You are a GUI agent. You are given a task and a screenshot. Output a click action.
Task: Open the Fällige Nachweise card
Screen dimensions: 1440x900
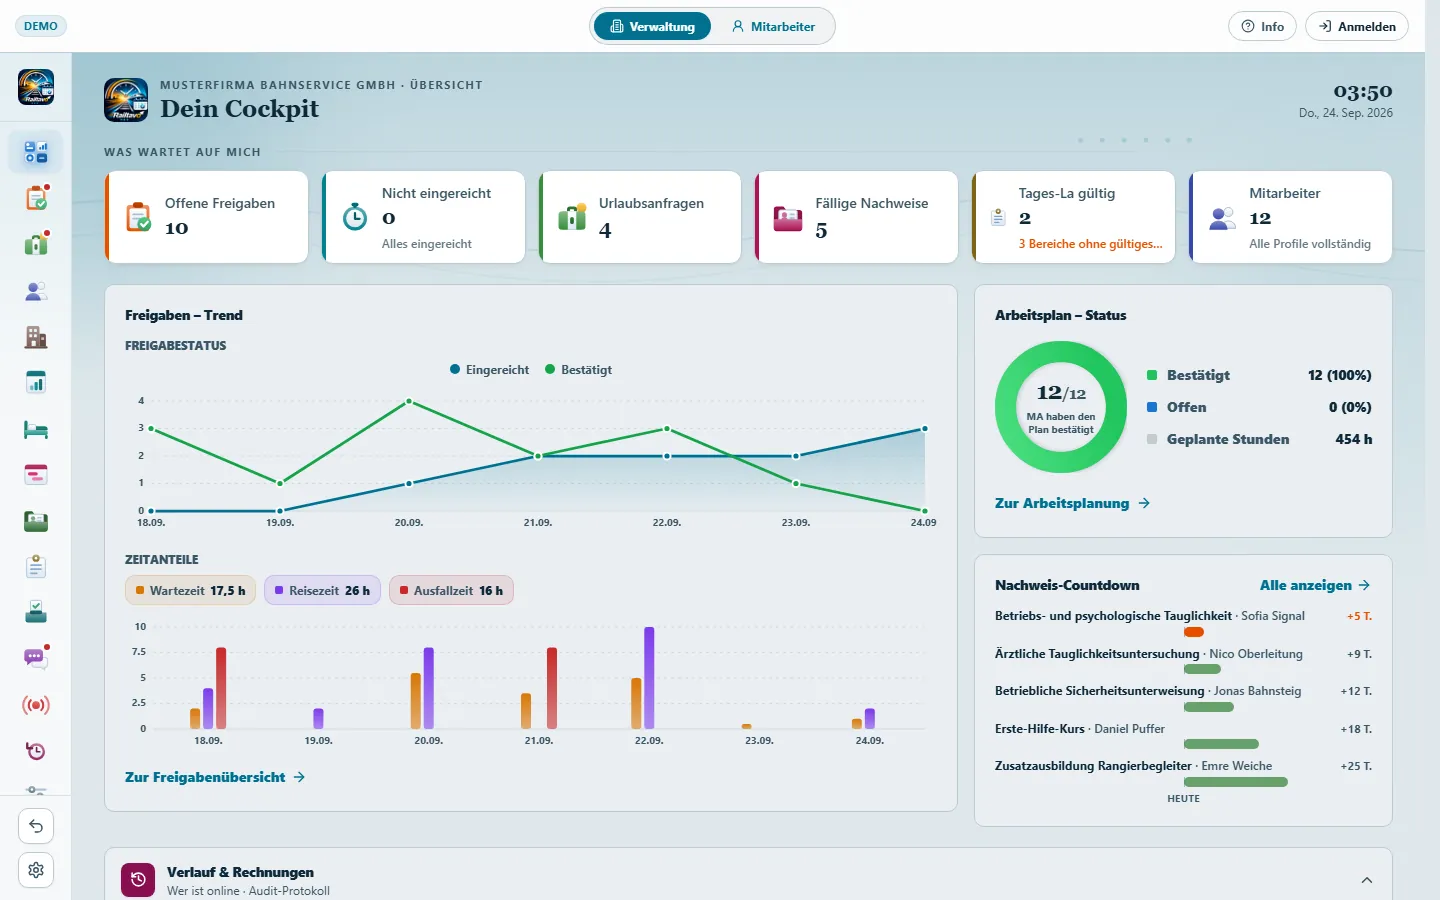pyautogui.click(x=857, y=217)
